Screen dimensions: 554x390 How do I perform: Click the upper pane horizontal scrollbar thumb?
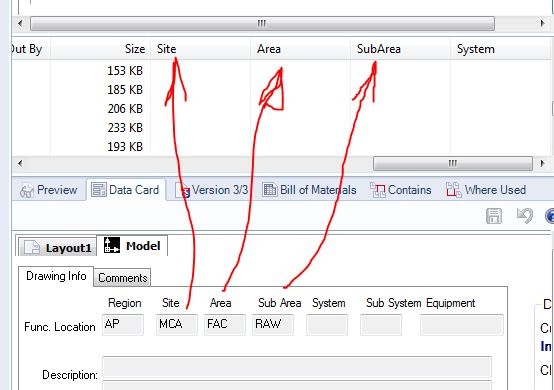pyautogui.click(x=262, y=24)
